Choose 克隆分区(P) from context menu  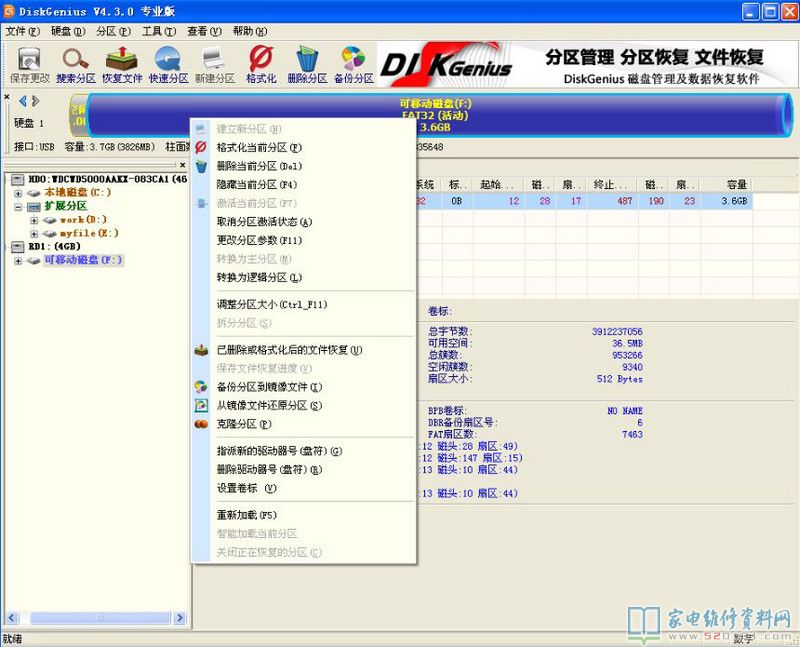(x=304, y=424)
